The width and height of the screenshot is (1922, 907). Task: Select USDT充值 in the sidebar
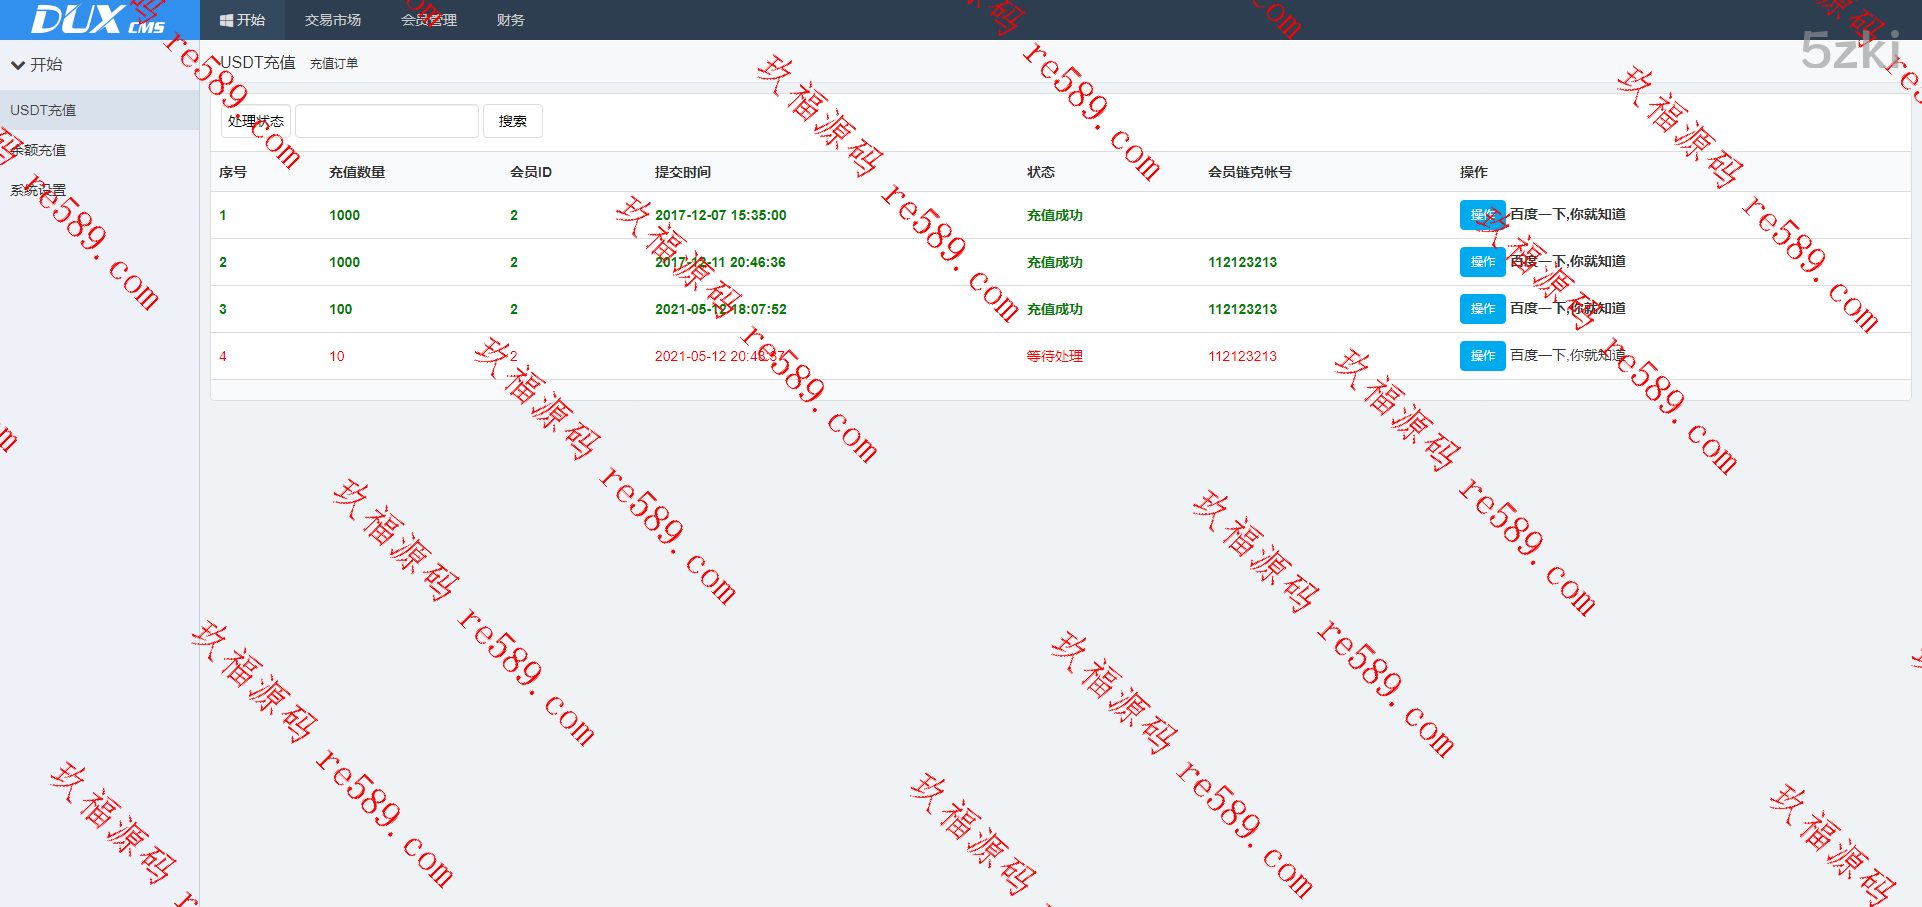pyautogui.click(x=43, y=110)
